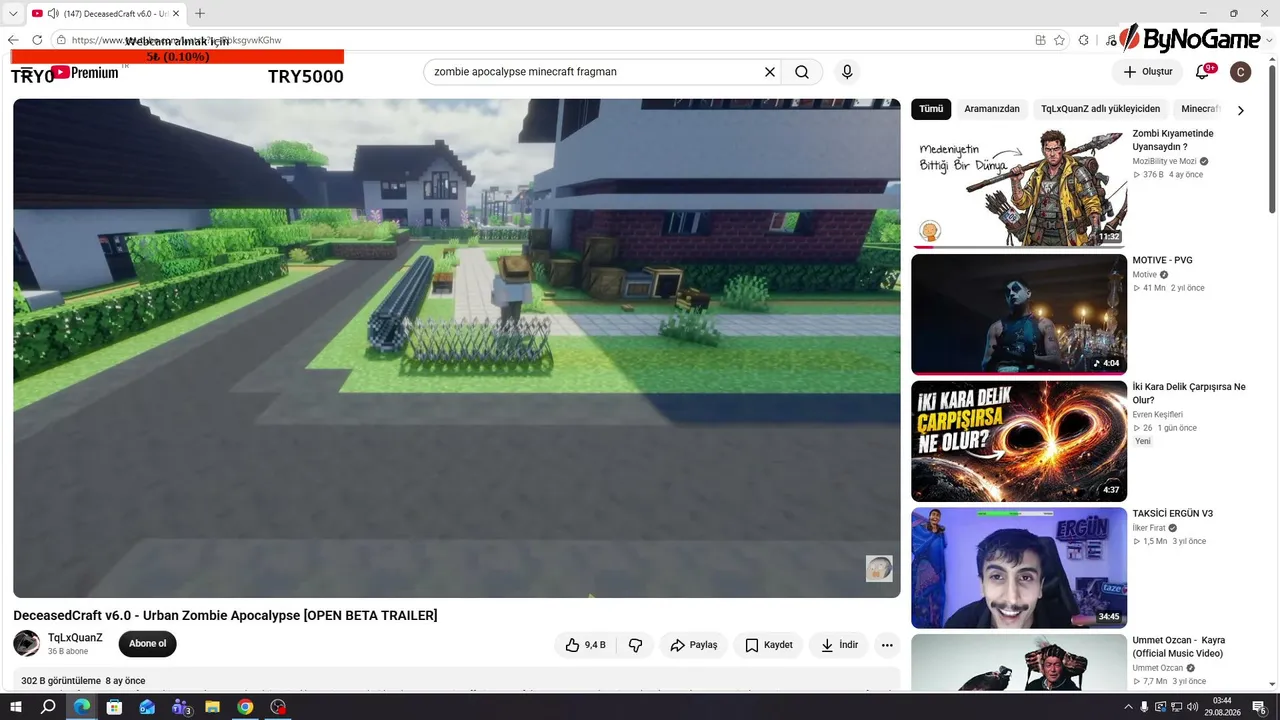Subscribe with the Abone ol button
The image size is (1280, 720).
[x=147, y=644]
